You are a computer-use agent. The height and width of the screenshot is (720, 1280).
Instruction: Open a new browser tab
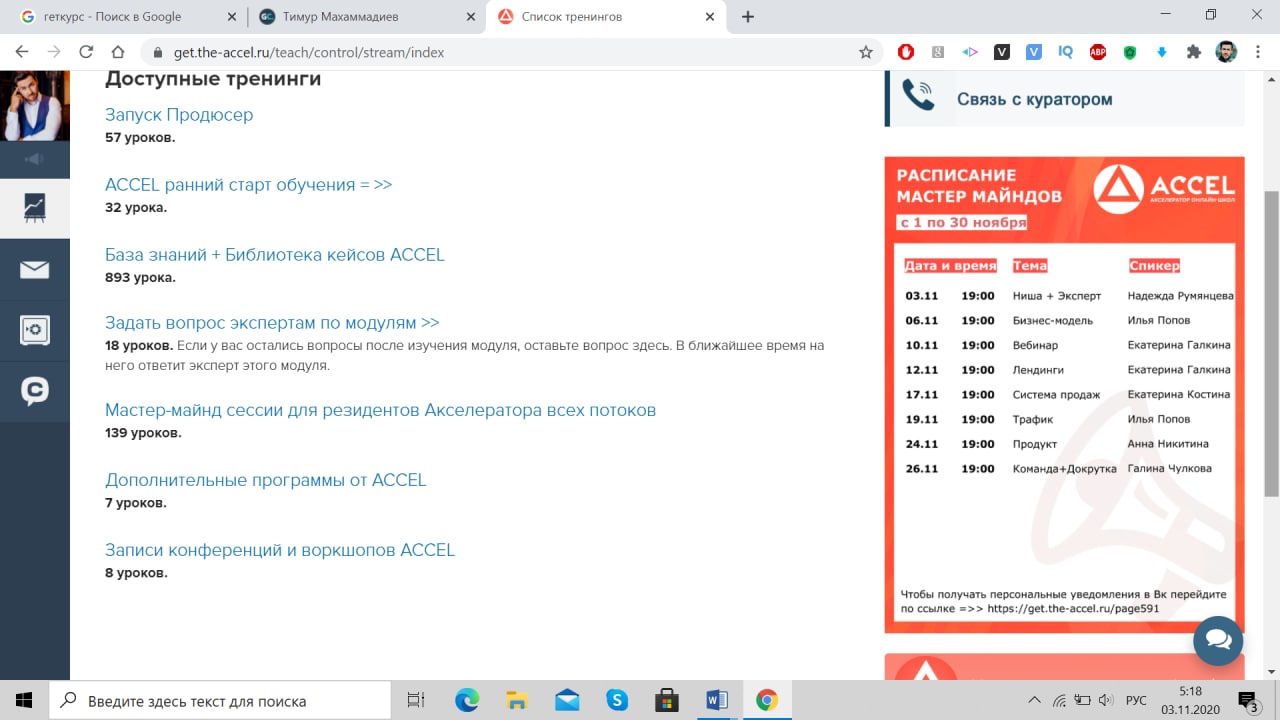[748, 16]
